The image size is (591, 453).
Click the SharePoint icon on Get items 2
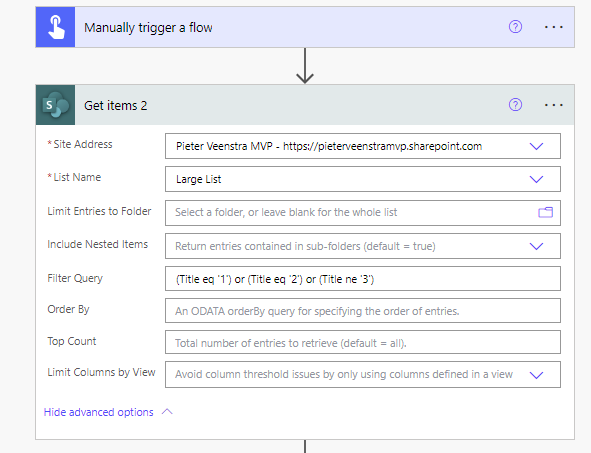55,105
